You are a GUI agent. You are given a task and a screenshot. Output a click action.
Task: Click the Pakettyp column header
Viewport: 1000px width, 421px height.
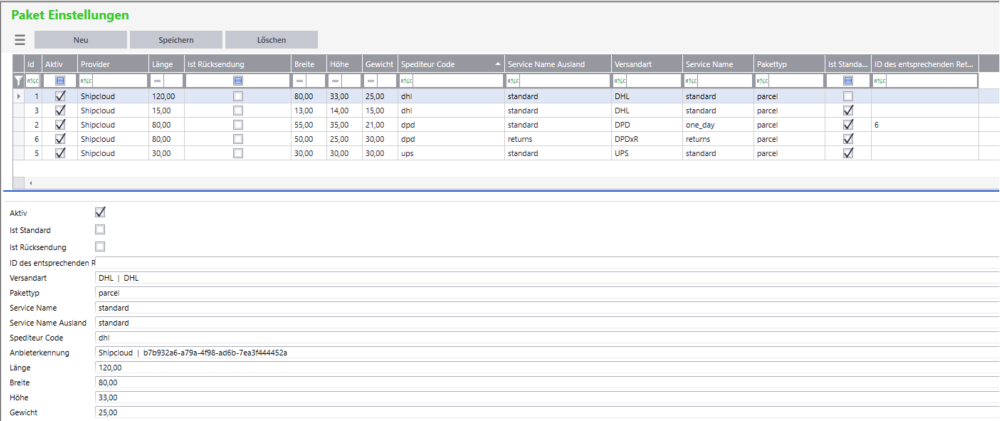tap(788, 63)
